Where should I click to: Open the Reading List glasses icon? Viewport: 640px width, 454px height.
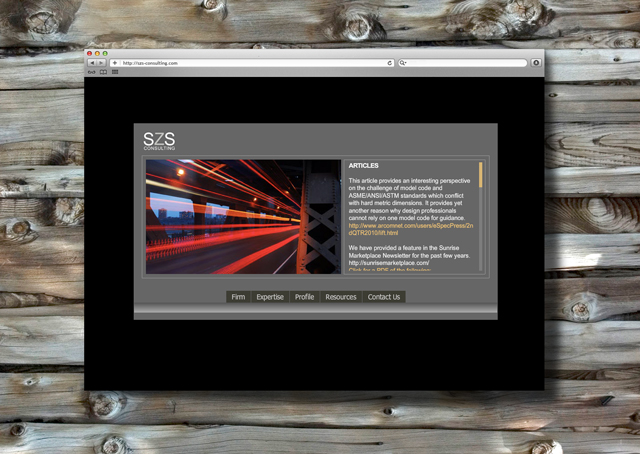point(91,72)
